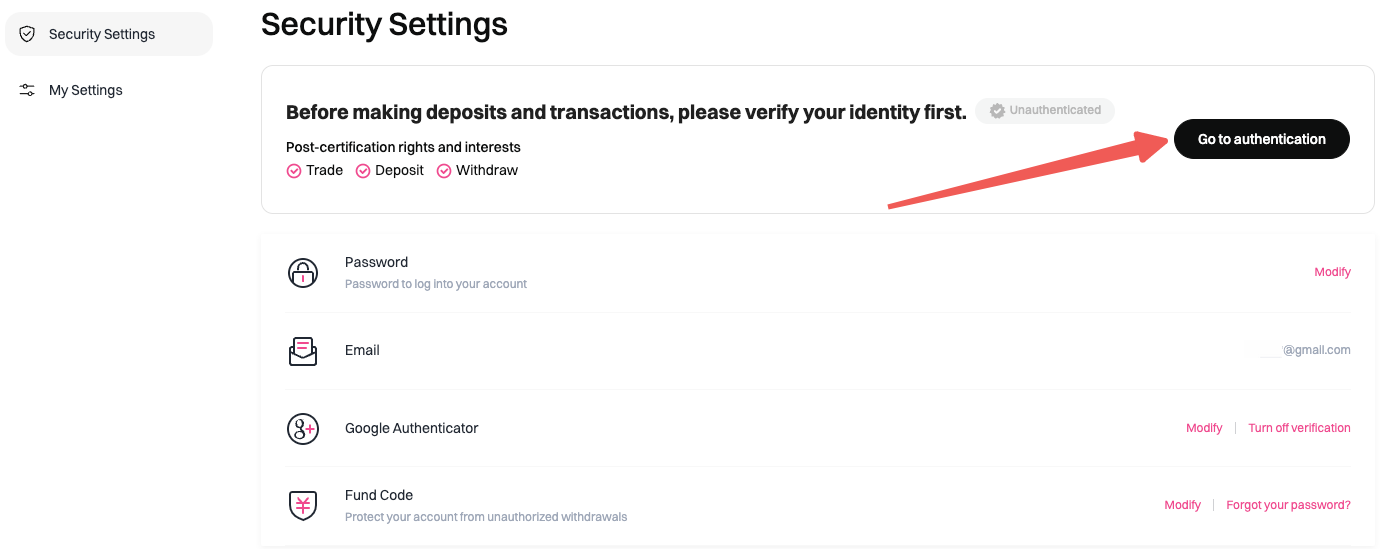Click the Email envelope icon
This screenshot has height=549, width=1387.
tap(302, 351)
